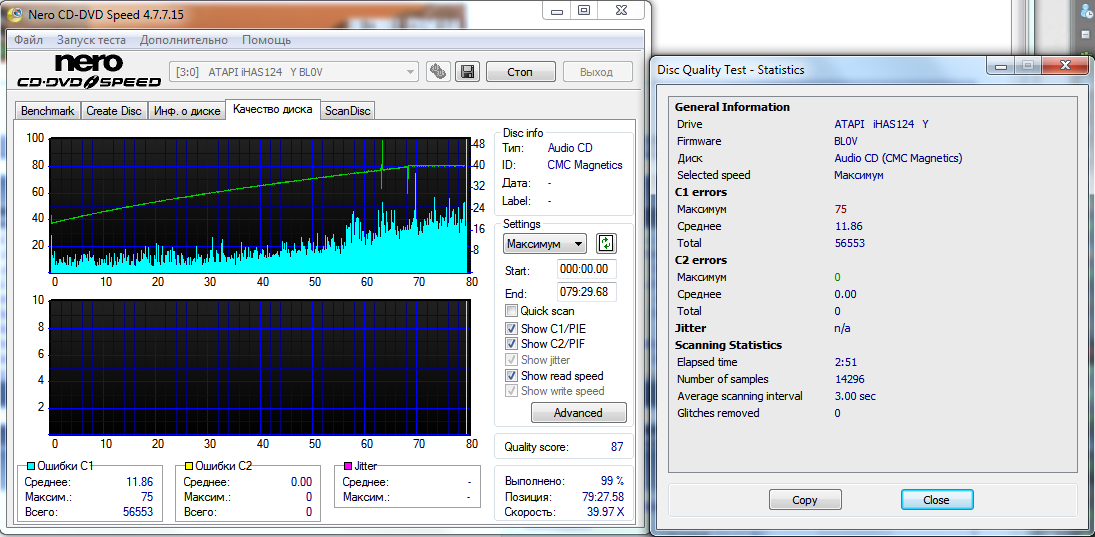Click Copy in the statistics dialog
The height and width of the screenshot is (537, 1095).
click(805, 500)
